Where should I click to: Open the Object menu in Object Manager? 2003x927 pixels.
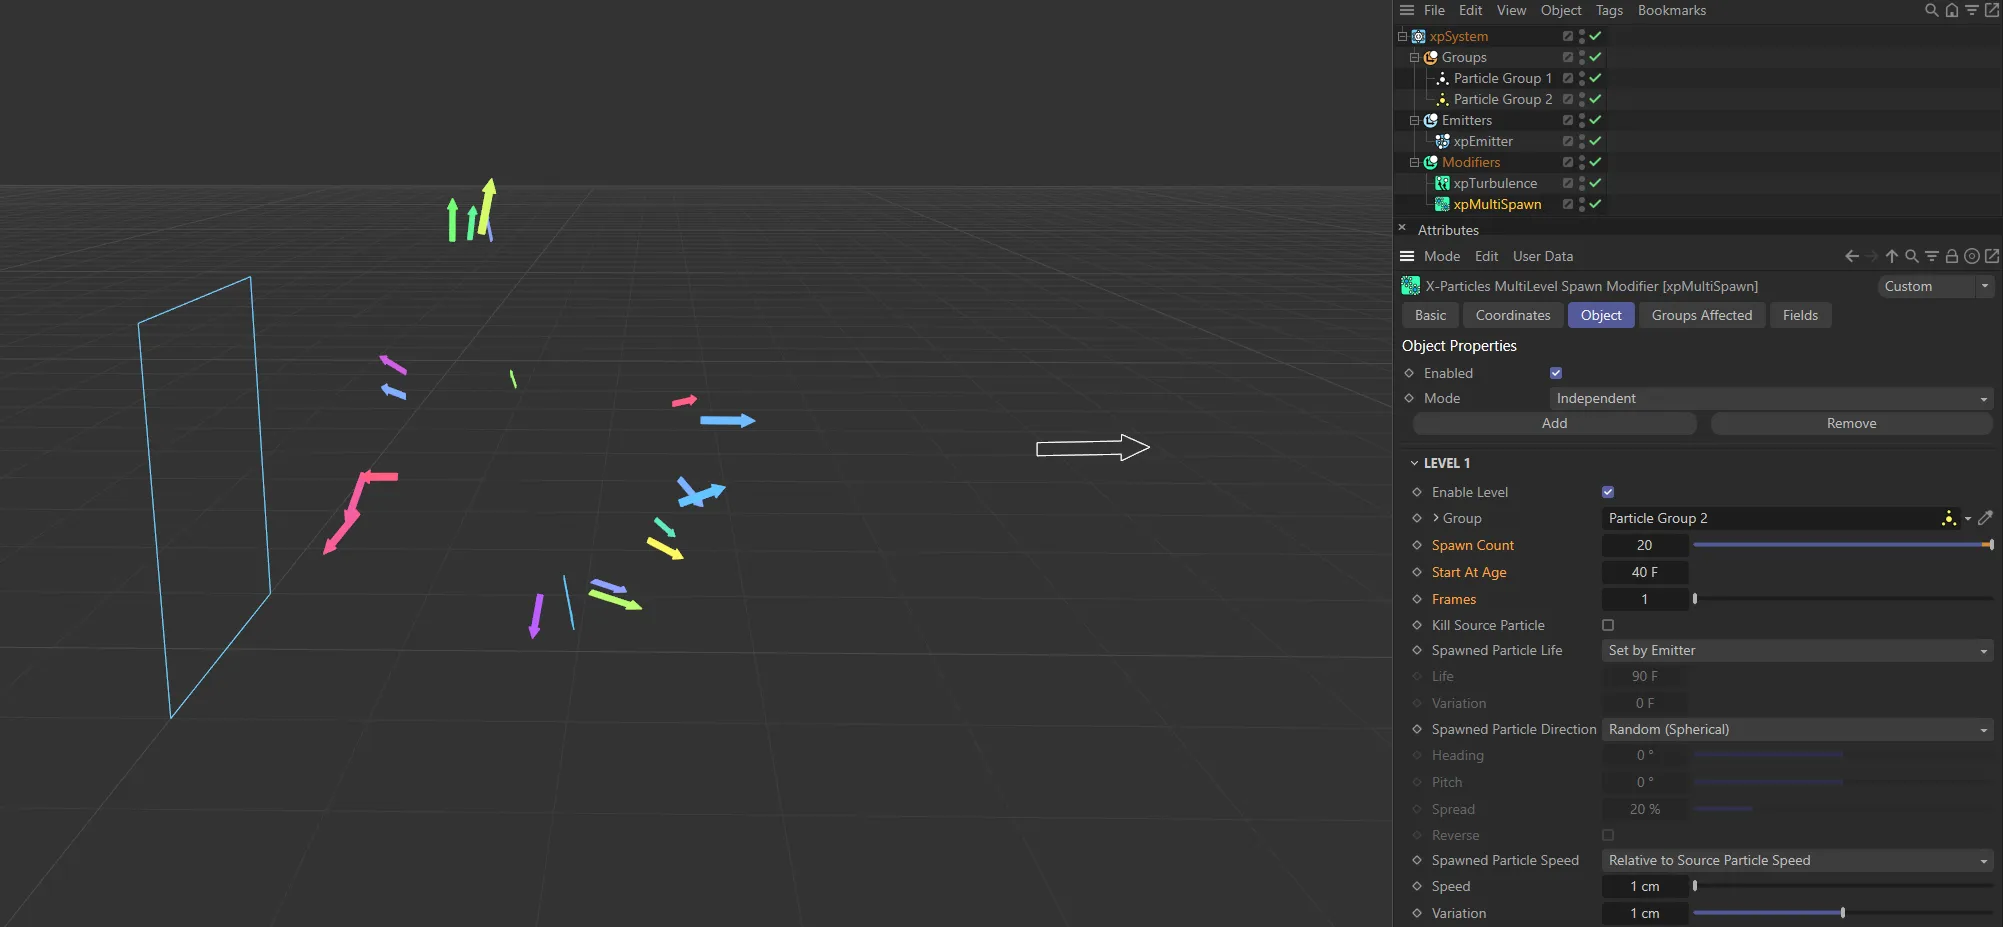(x=1560, y=10)
